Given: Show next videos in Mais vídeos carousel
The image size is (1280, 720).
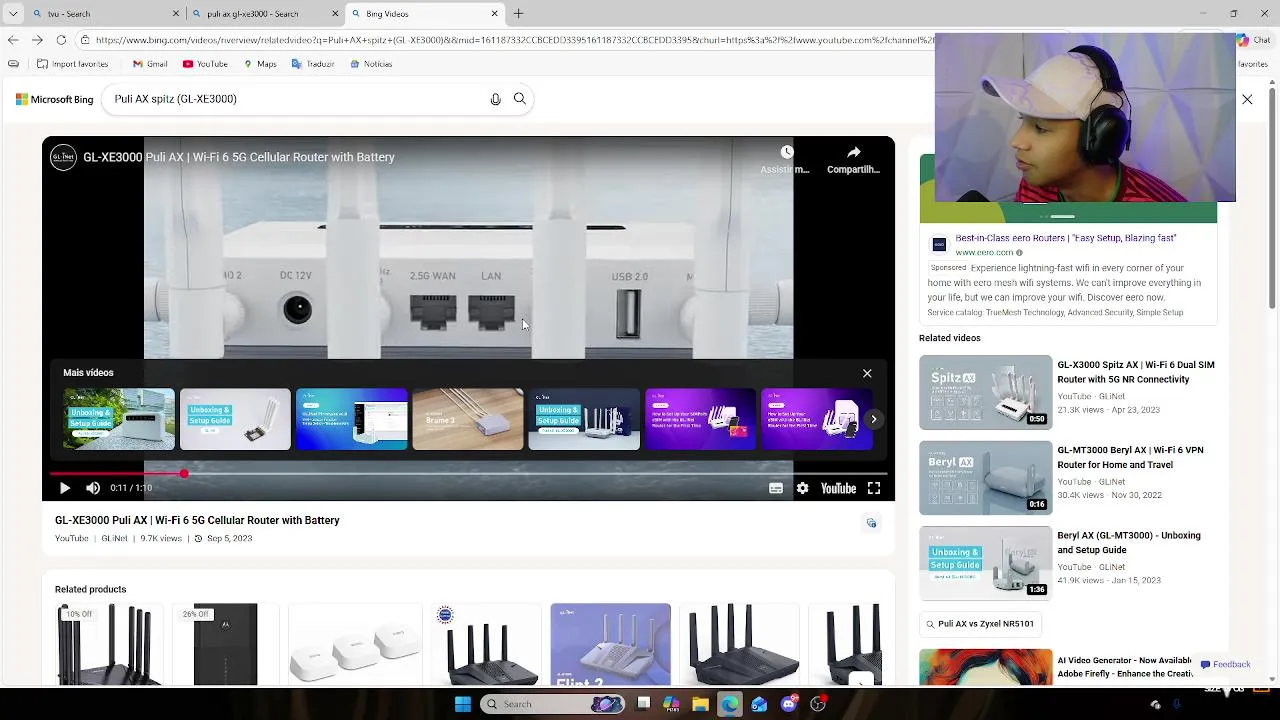Looking at the screenshot, I should point(874,420).
